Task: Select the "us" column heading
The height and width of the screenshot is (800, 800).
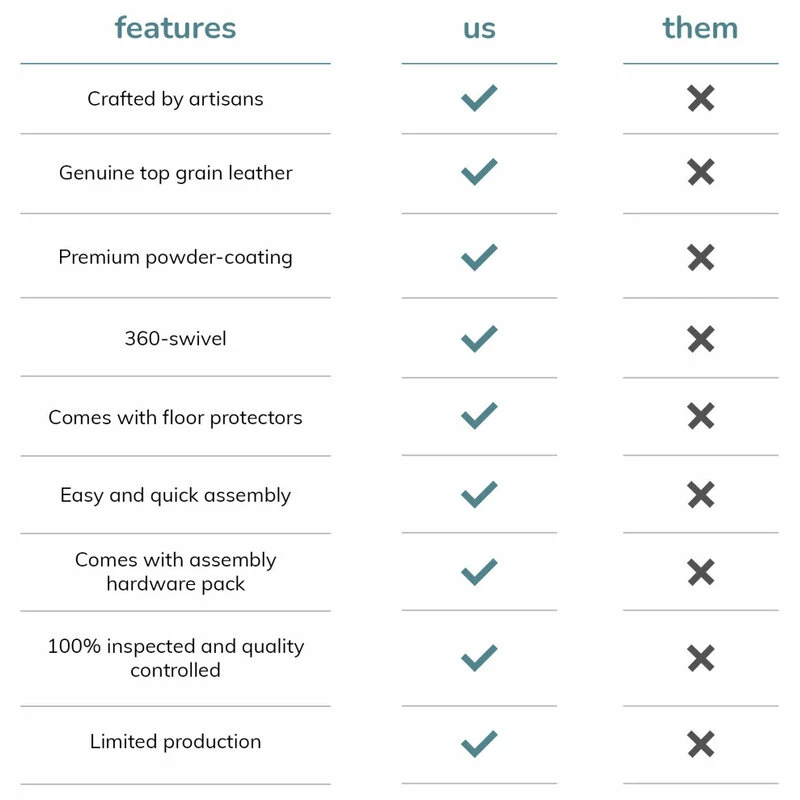Action: pos(479,28)
